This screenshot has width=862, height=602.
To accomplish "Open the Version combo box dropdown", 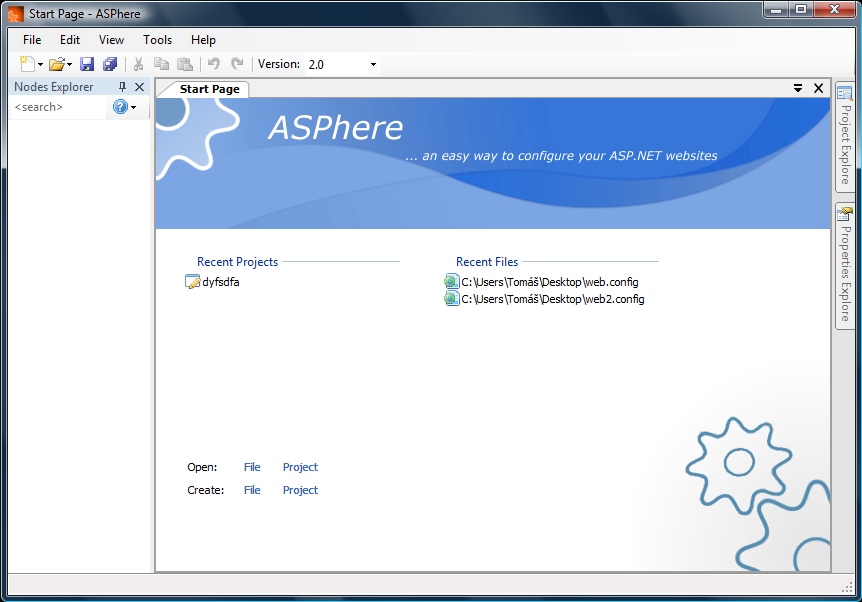I will [373, 64].
